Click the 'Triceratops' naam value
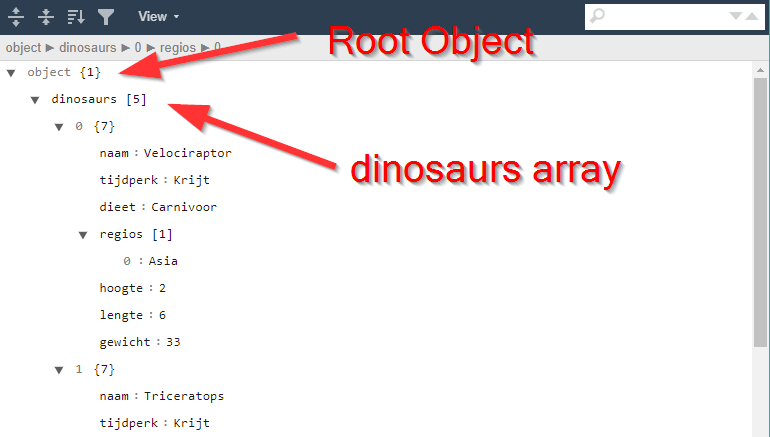 [184, 396]
